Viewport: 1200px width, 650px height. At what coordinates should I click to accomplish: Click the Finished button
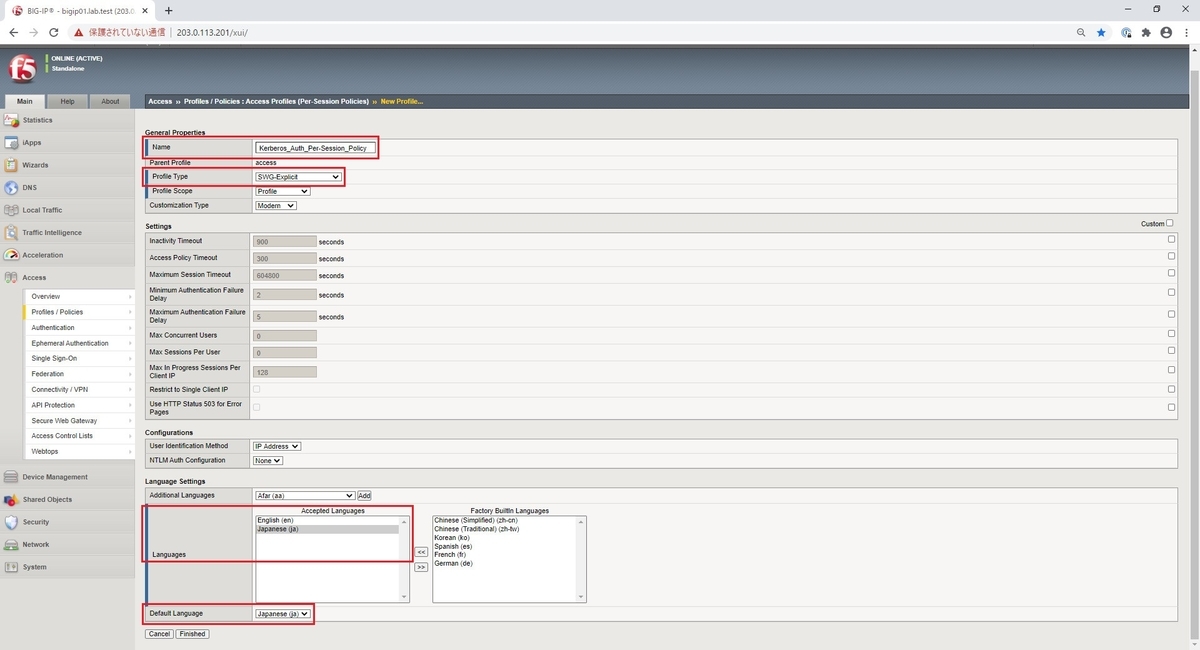click(192, 634)
